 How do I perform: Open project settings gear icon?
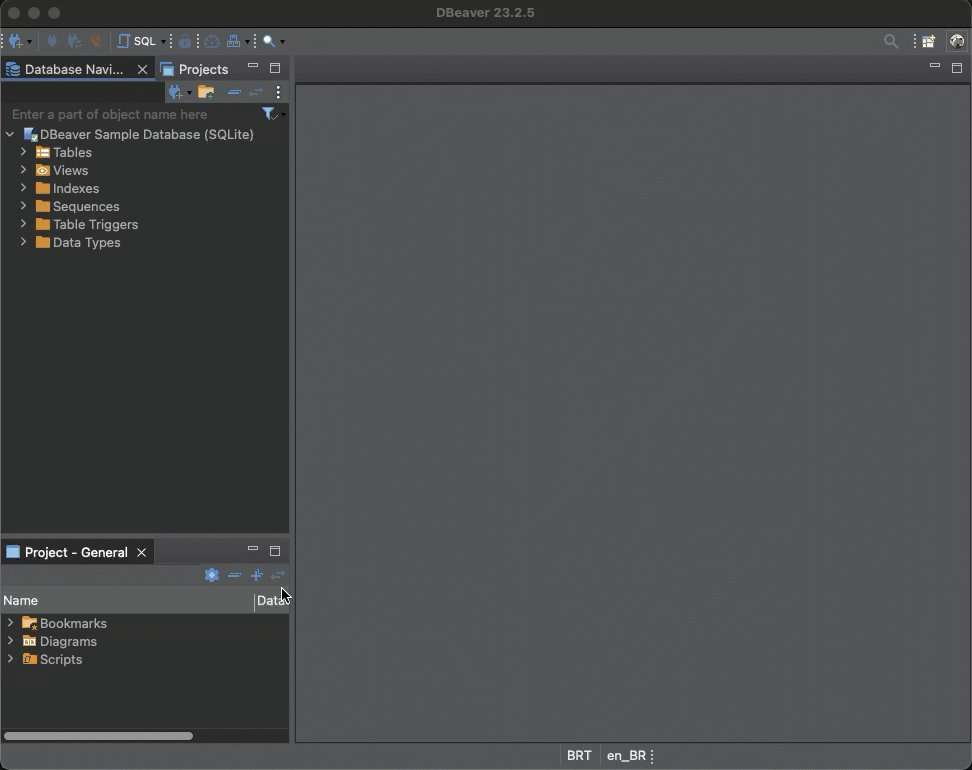212,575
